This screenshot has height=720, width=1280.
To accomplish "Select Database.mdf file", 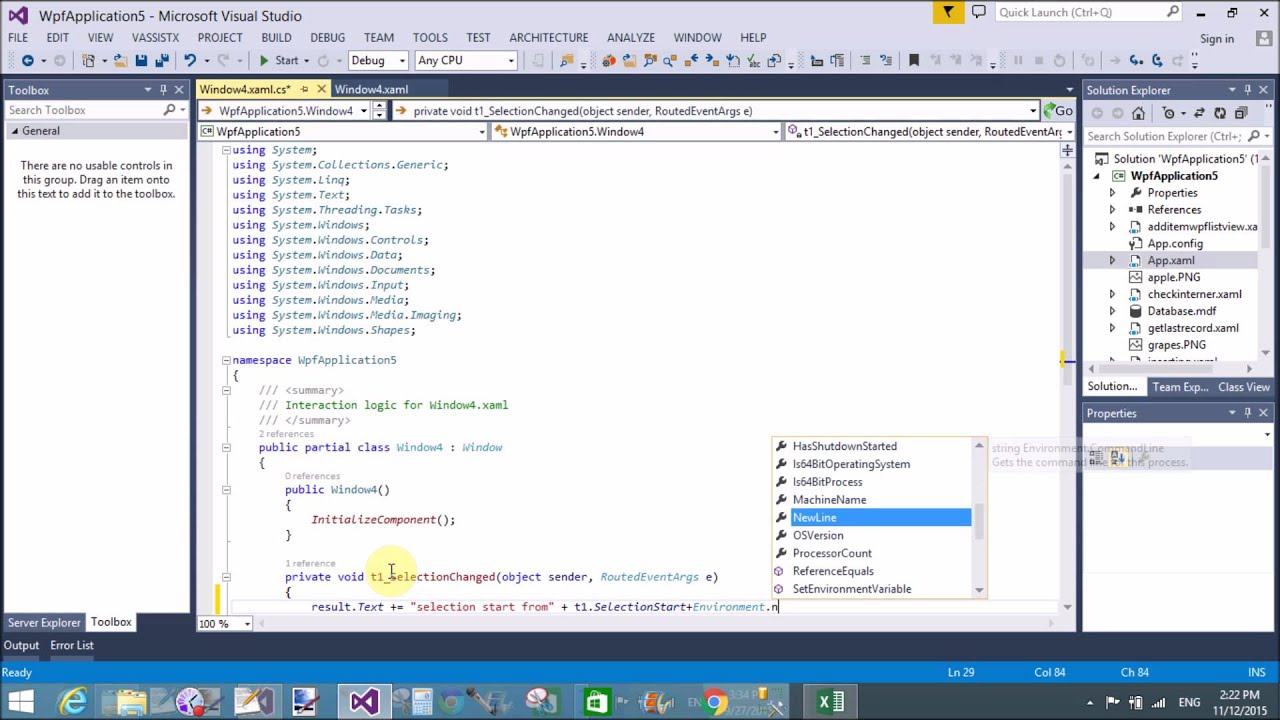I will click(x=1181, y=311).
